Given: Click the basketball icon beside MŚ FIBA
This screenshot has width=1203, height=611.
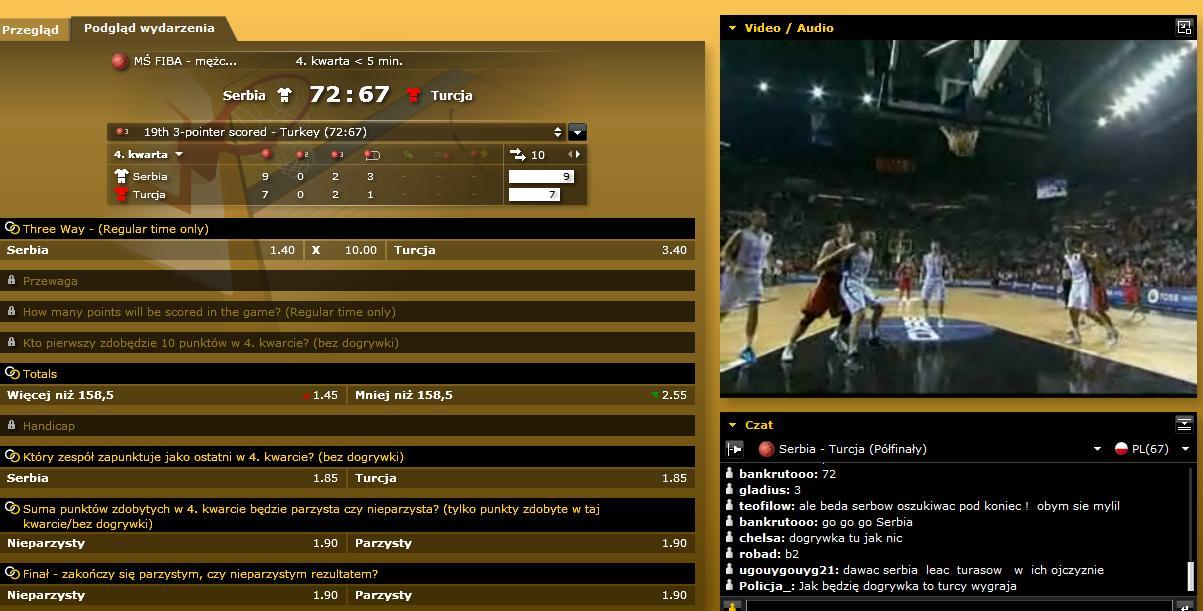Looking at the screenshot, I should point(120,61).
